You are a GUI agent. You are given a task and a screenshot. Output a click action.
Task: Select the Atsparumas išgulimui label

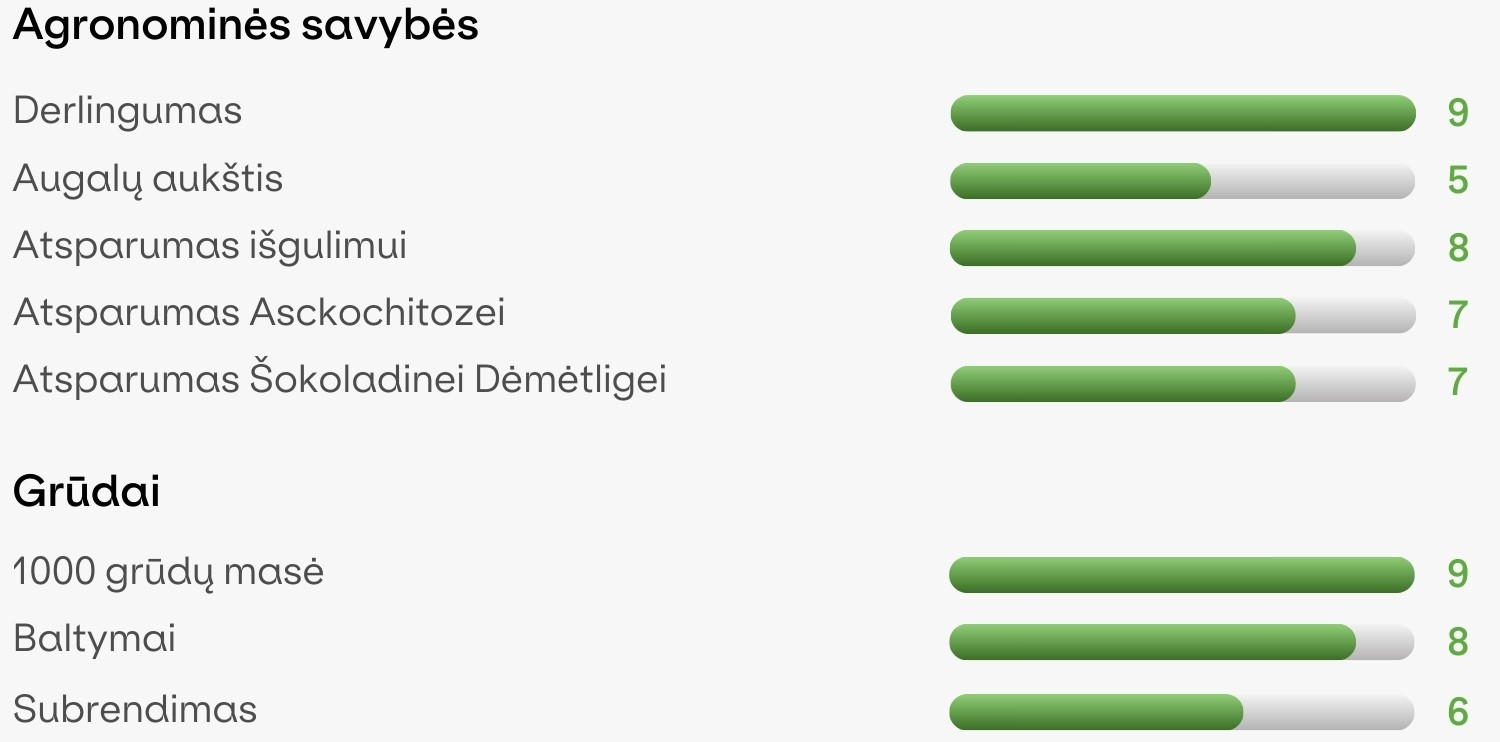210,247
